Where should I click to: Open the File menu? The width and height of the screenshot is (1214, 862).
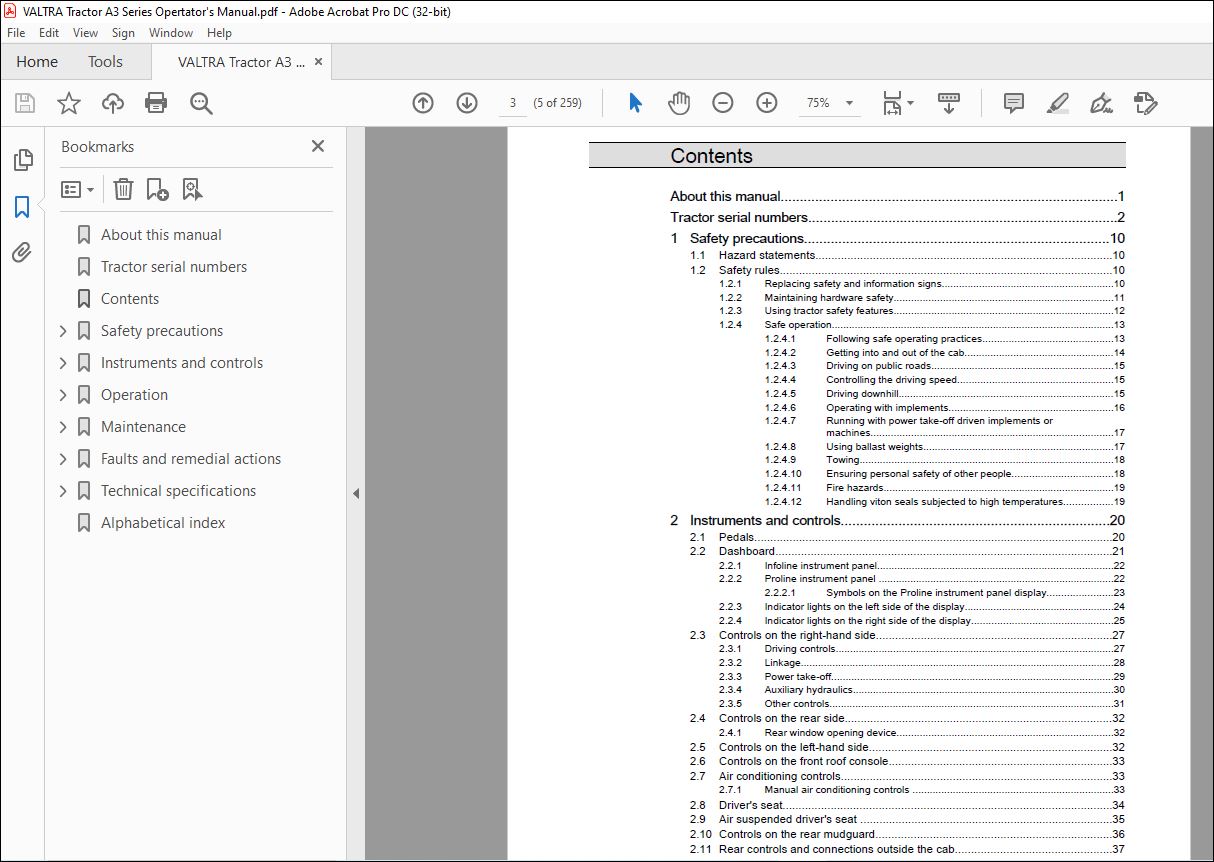point(16,33)
